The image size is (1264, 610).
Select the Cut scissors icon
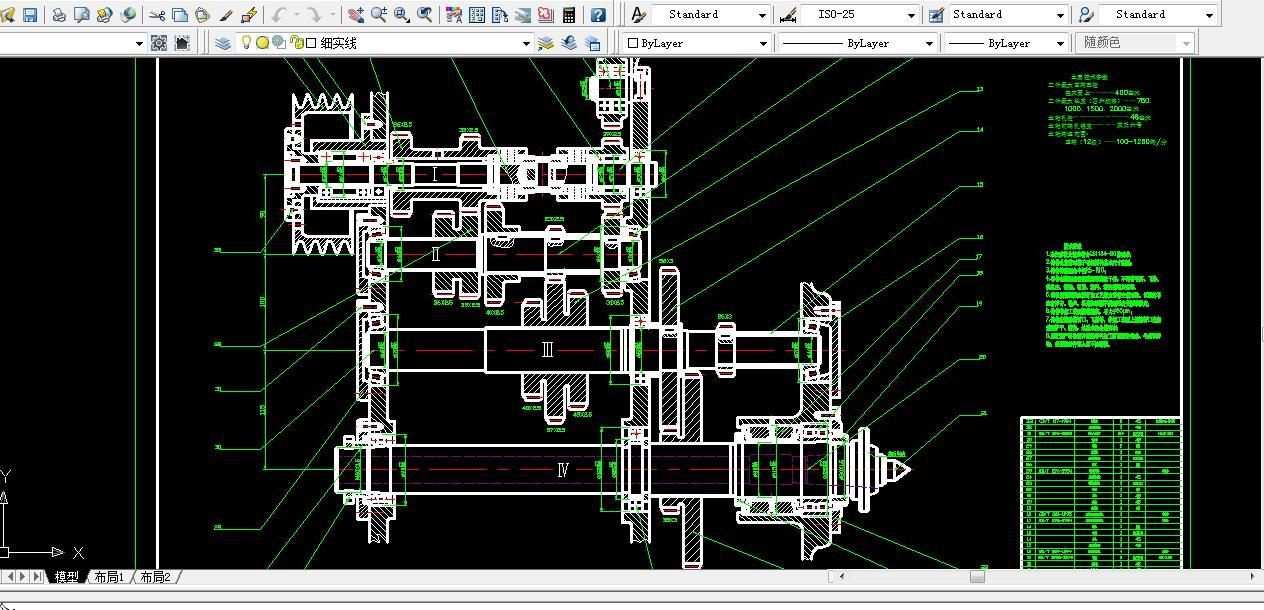tap(157, 15)
